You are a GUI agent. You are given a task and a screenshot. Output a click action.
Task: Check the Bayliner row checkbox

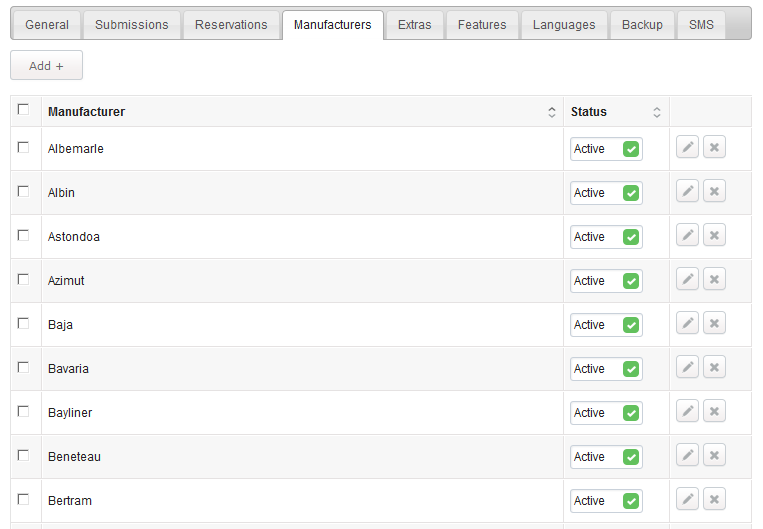(23, 411)
